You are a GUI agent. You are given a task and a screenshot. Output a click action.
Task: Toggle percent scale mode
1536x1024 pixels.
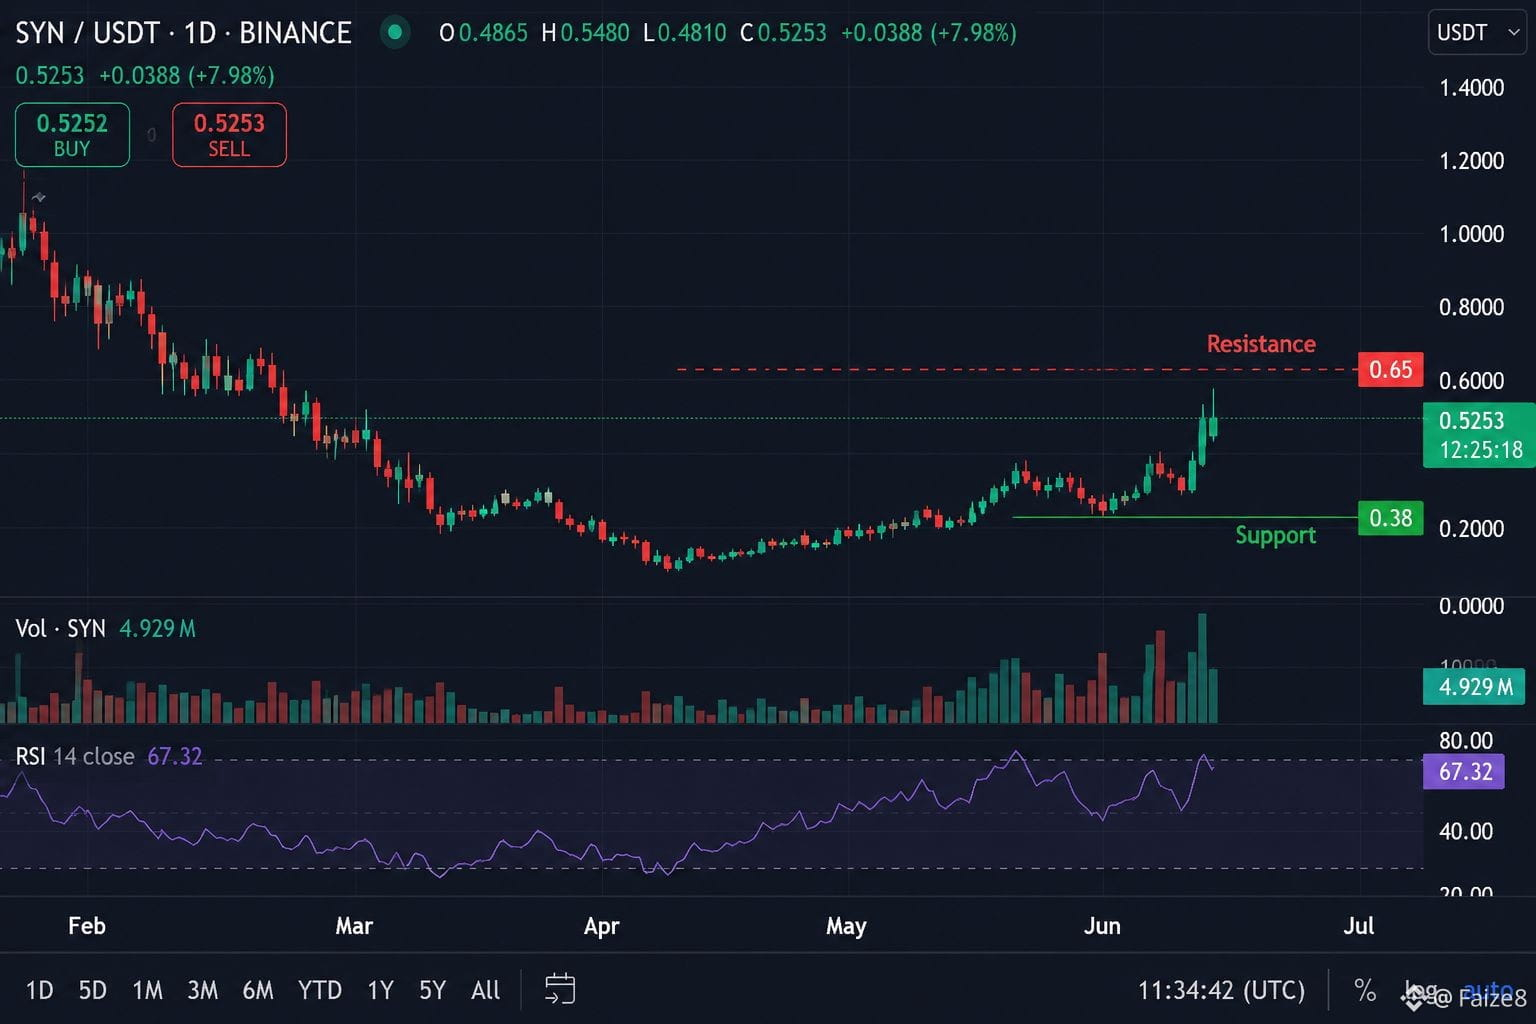[1364, 990]
